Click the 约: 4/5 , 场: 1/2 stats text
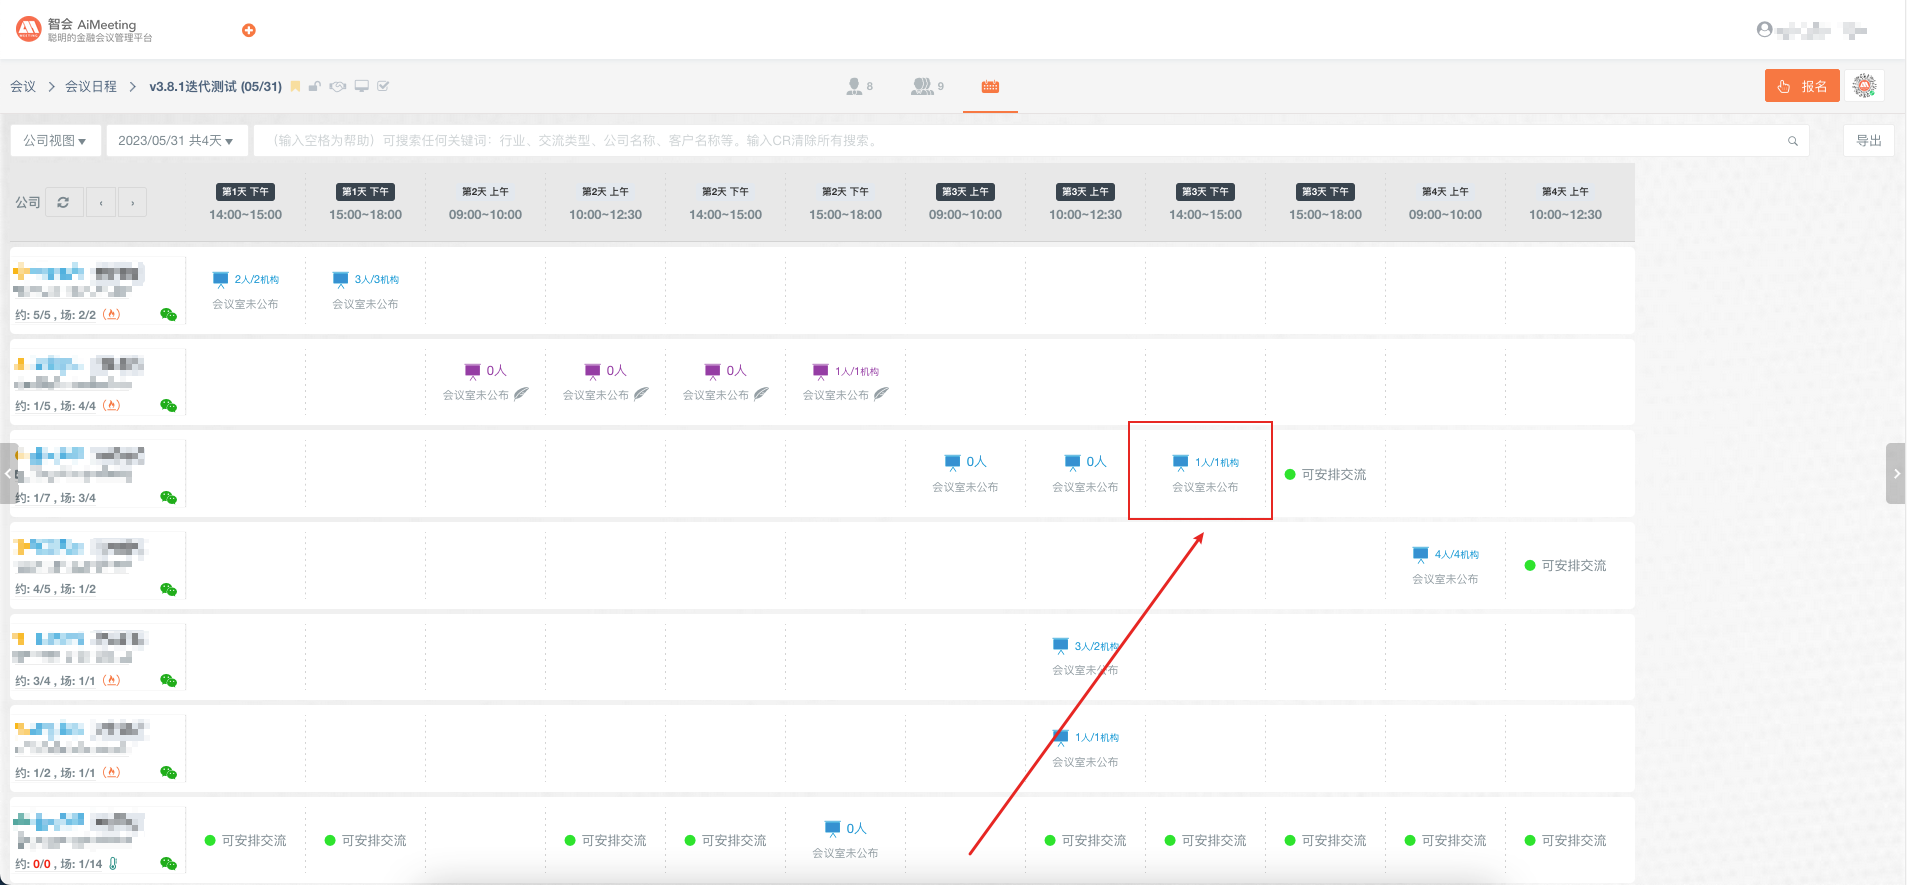Screen dimensions: 1907x885 click(56, 589)
